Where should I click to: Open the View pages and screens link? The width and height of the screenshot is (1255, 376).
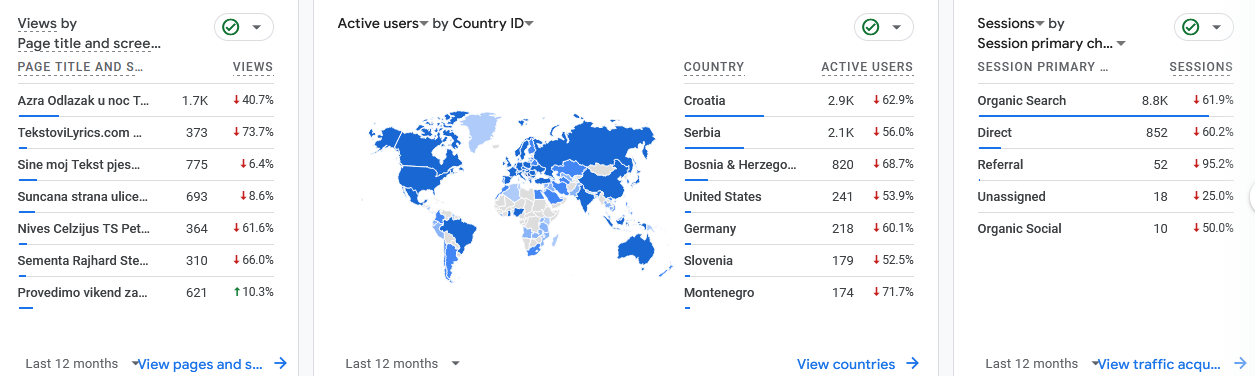point(201,364)
